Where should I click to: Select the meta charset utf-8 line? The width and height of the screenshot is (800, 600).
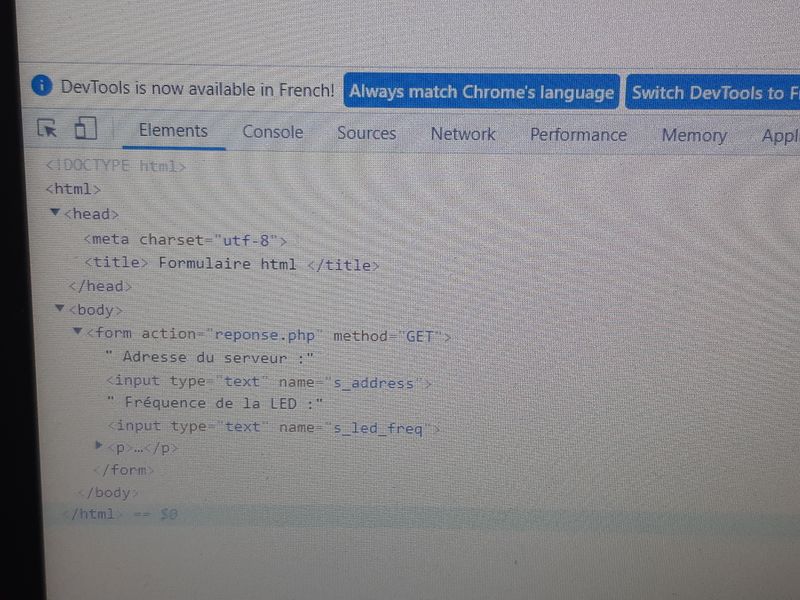[185, 240]
